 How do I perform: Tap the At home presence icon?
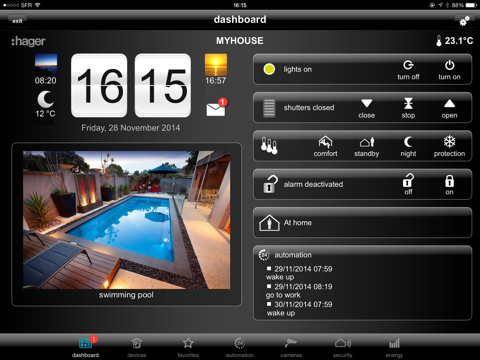point(269,223)
